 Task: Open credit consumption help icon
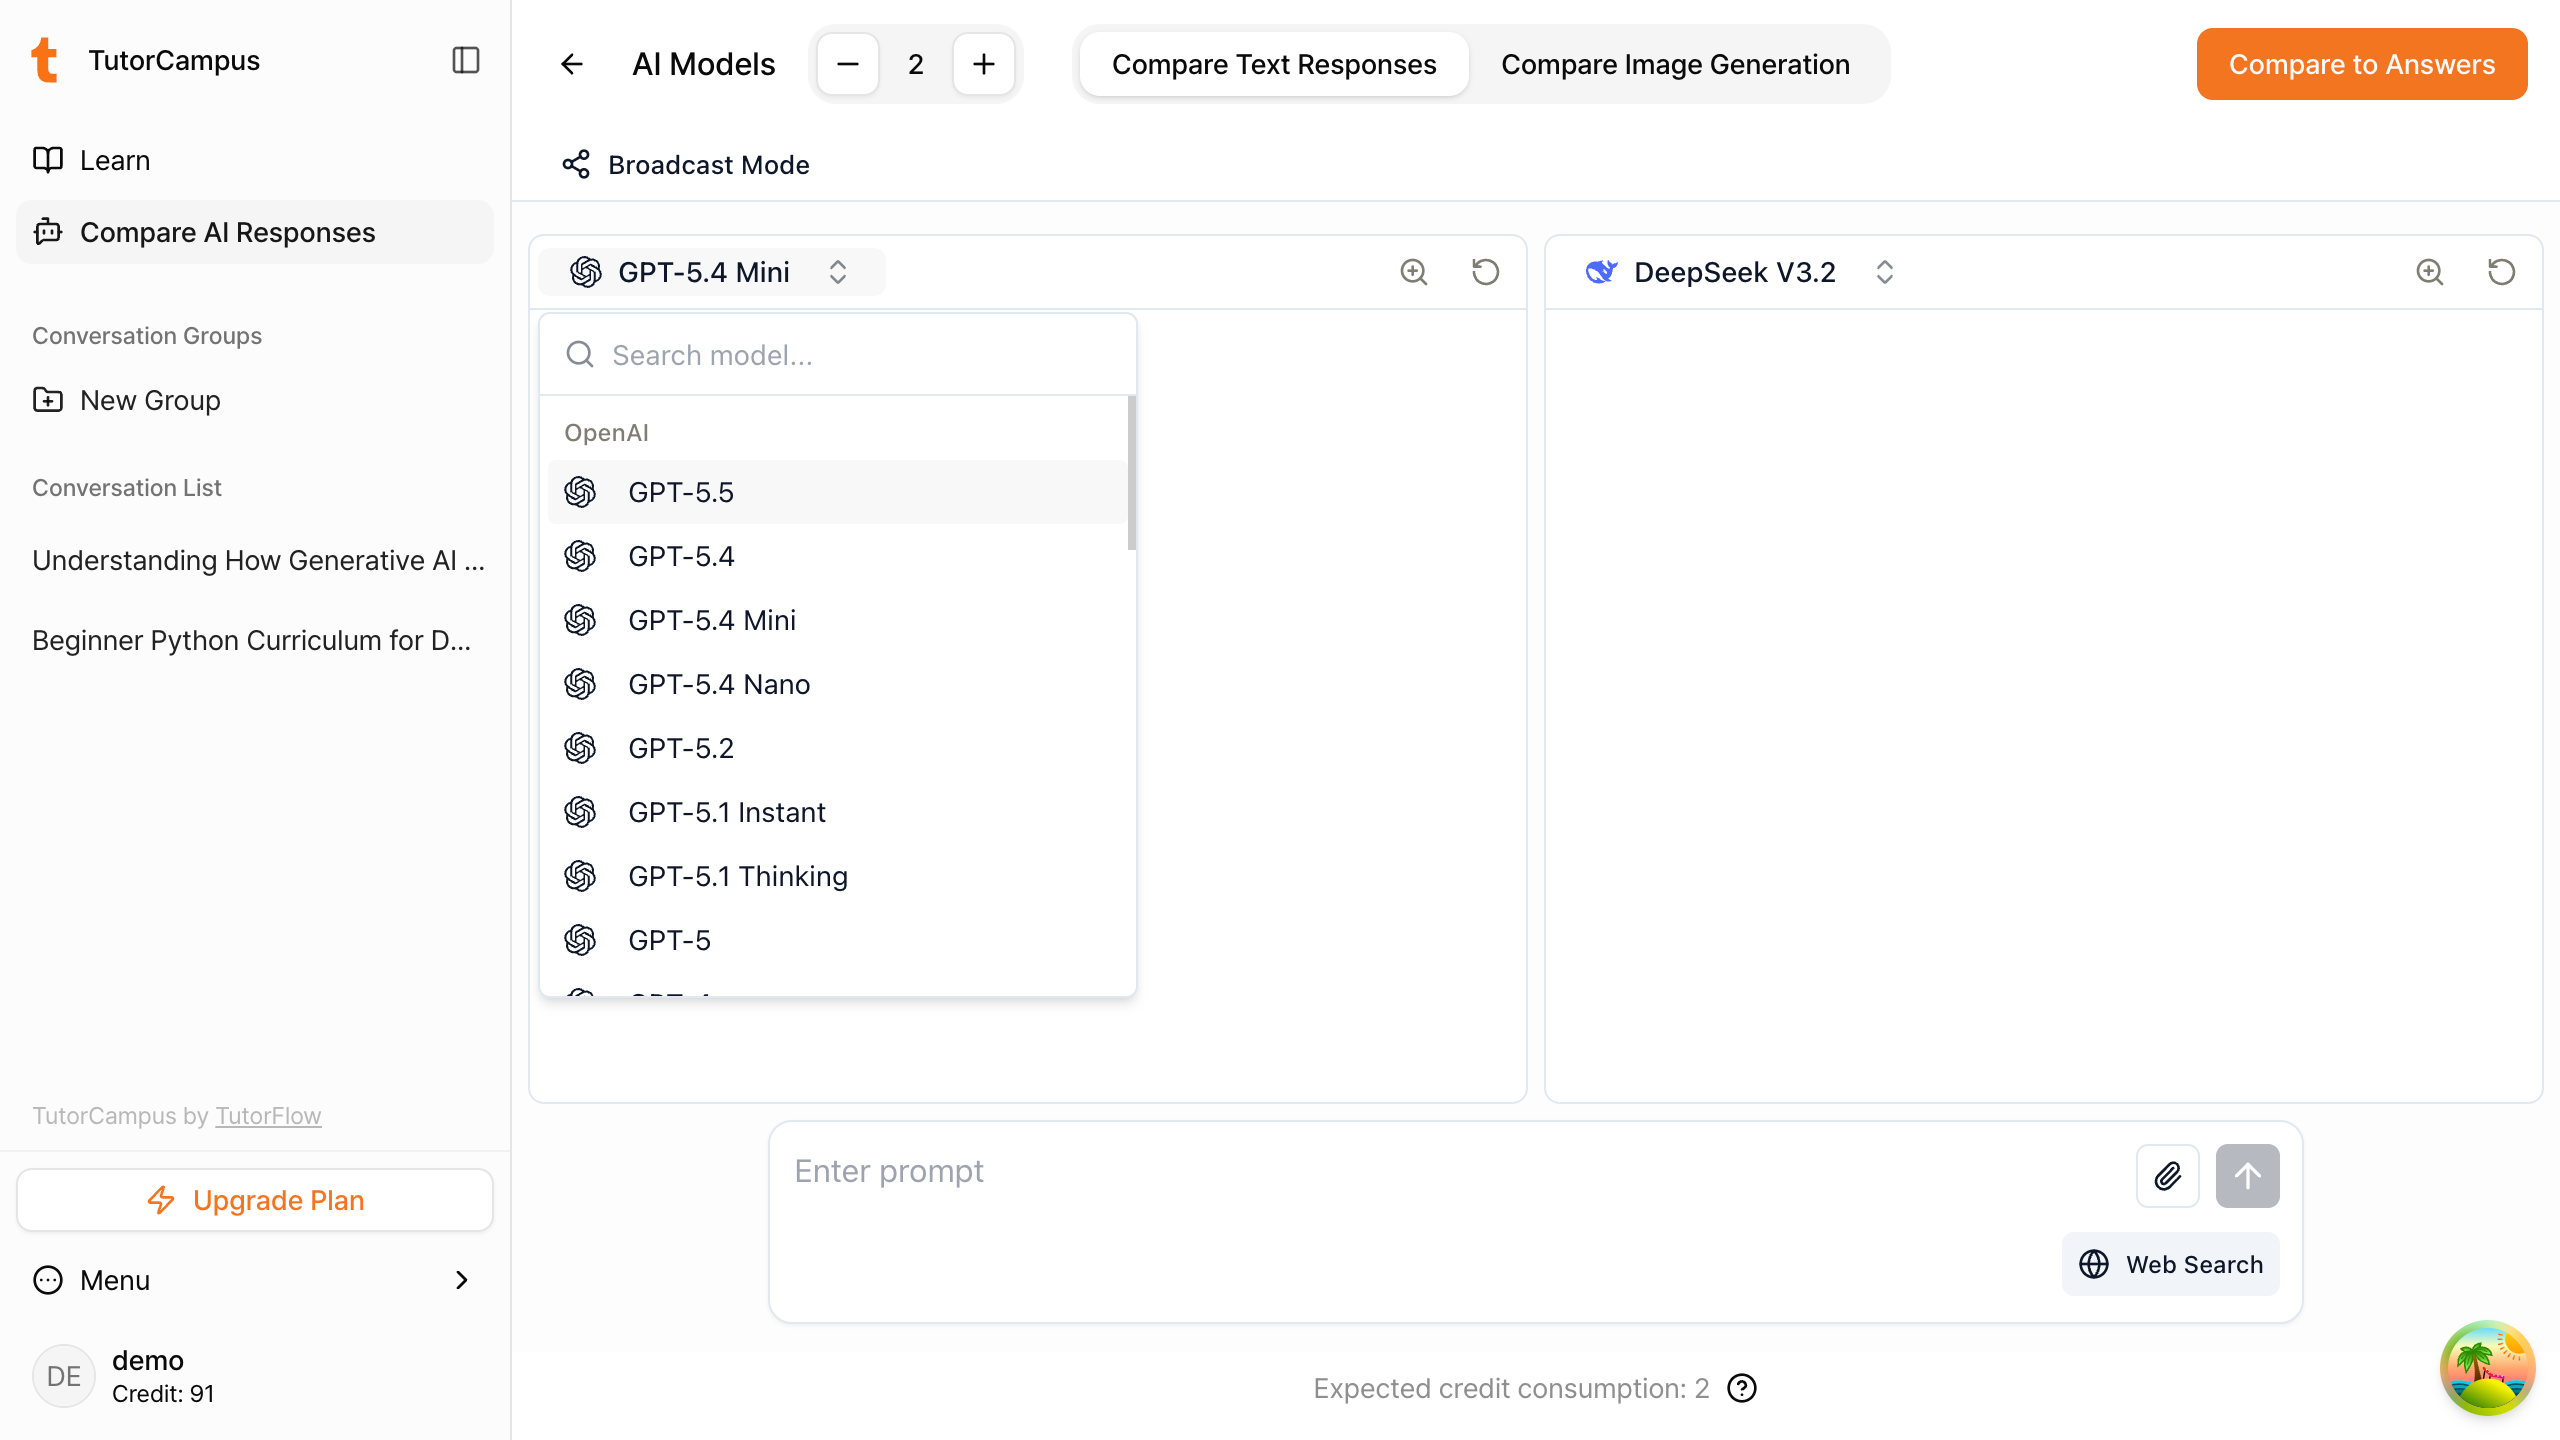pyautogui.click(x=1742, y=1388)
